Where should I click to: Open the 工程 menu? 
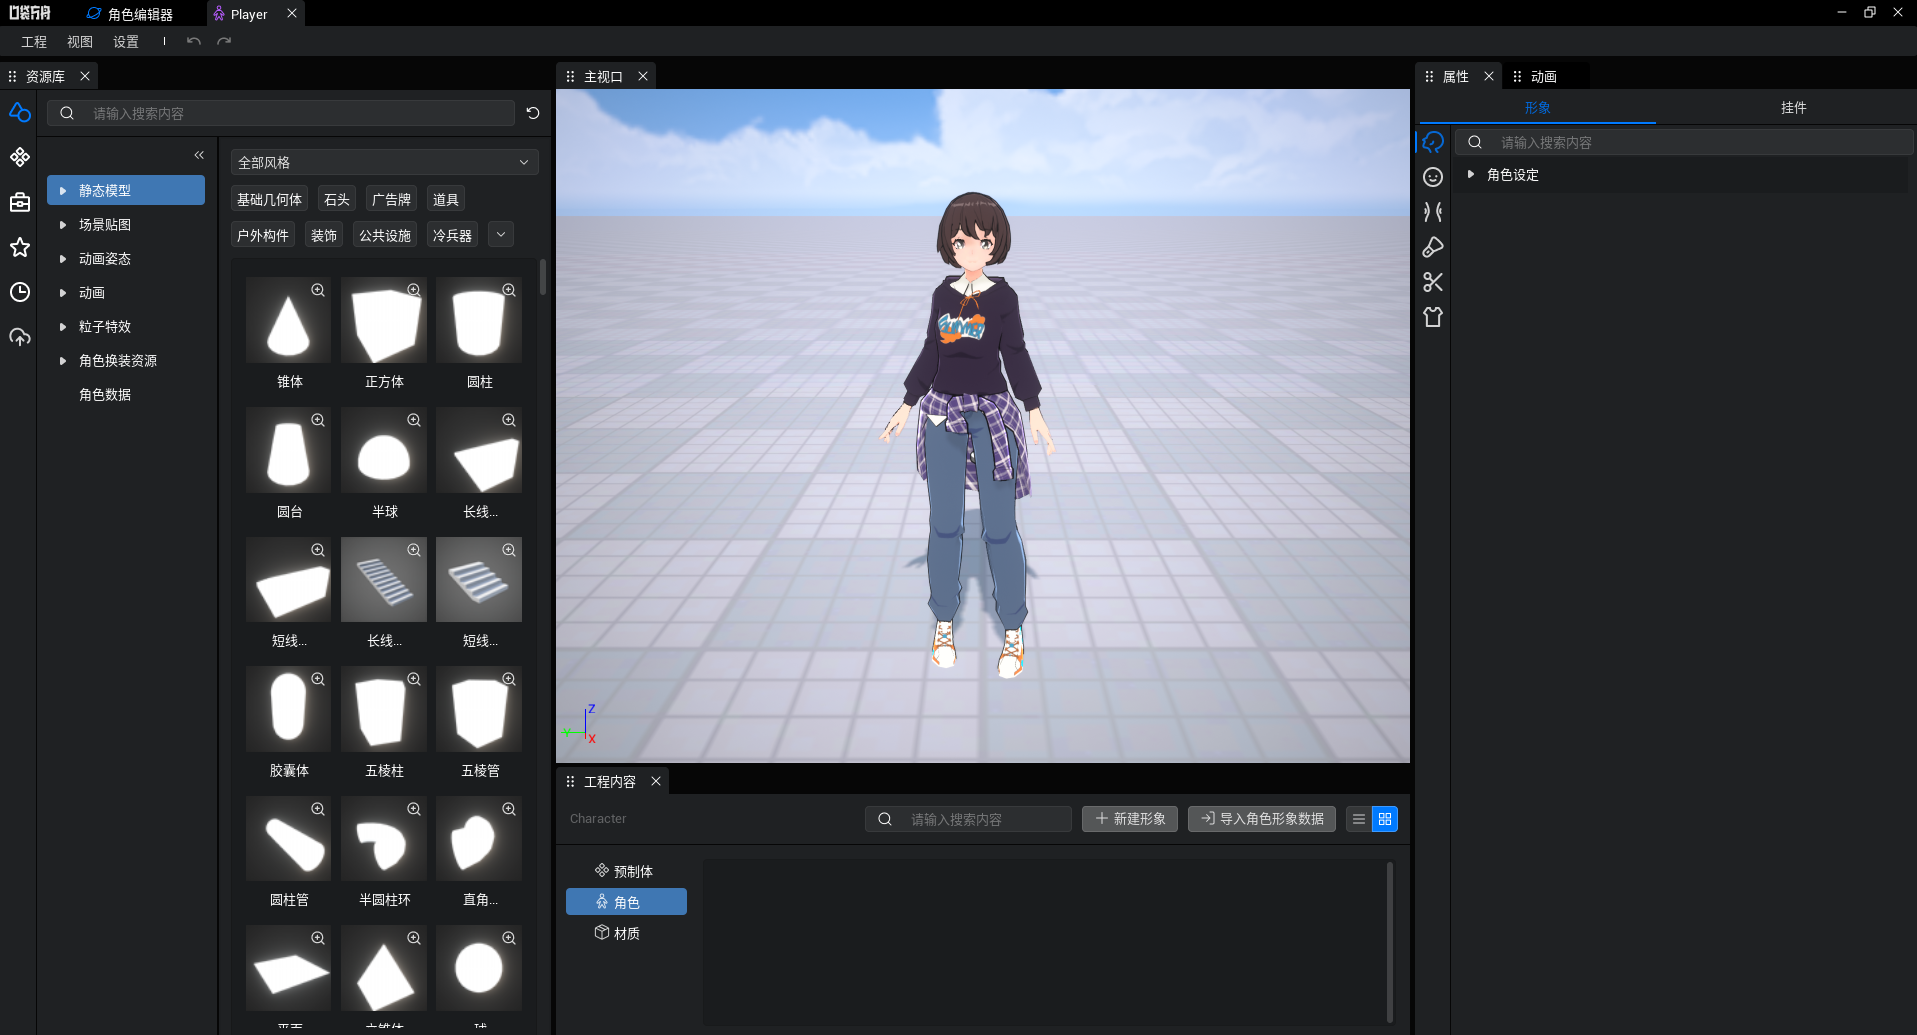pyautogui.click(x=34, y=41)
